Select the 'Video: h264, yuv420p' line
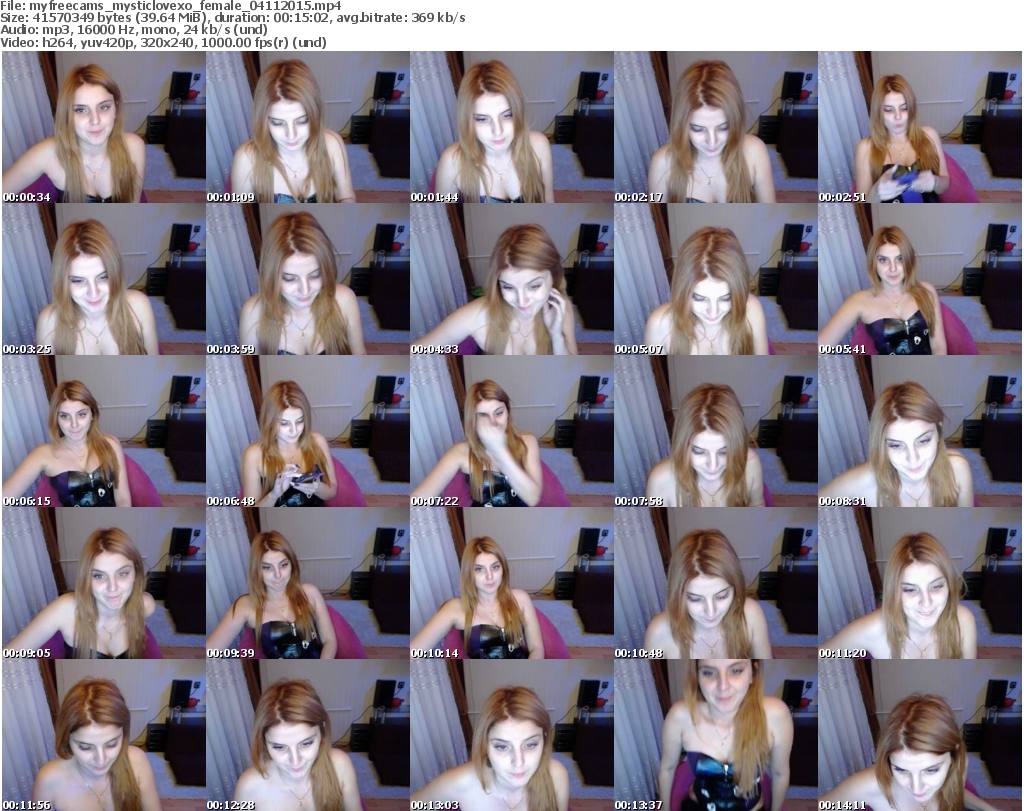The width and height of the screenshot is (1024, 811). click(x=163, y=42)
